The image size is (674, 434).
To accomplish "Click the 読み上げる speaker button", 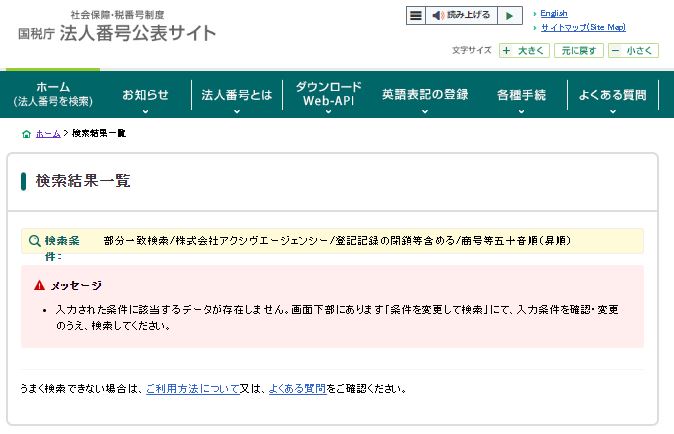I will (x=461, y=15).
